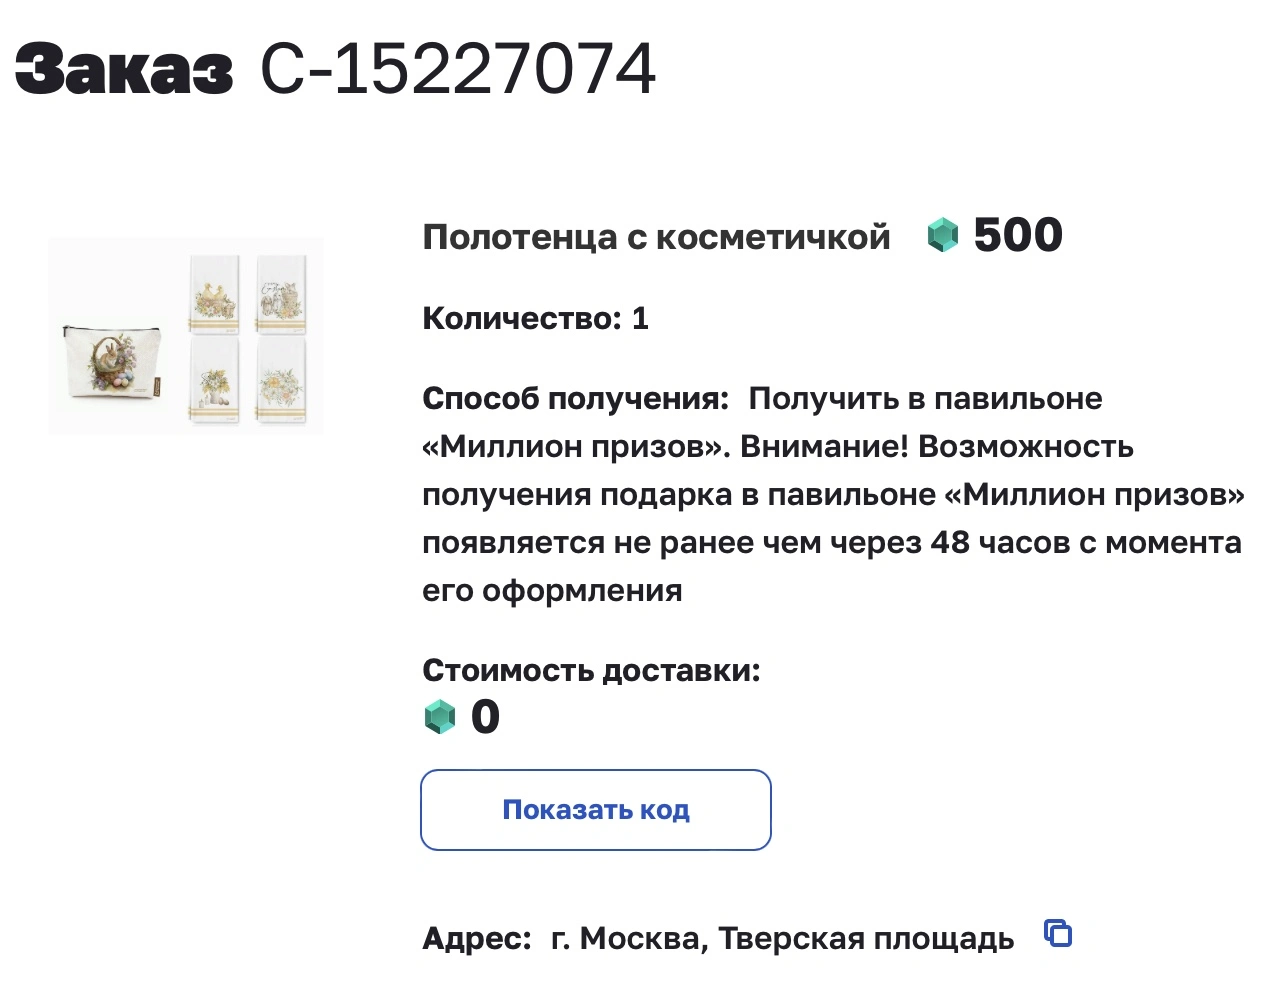This screenshot has height=1001, width=1266.
Task: Click the 48 часов notice line
Action: 832,542
